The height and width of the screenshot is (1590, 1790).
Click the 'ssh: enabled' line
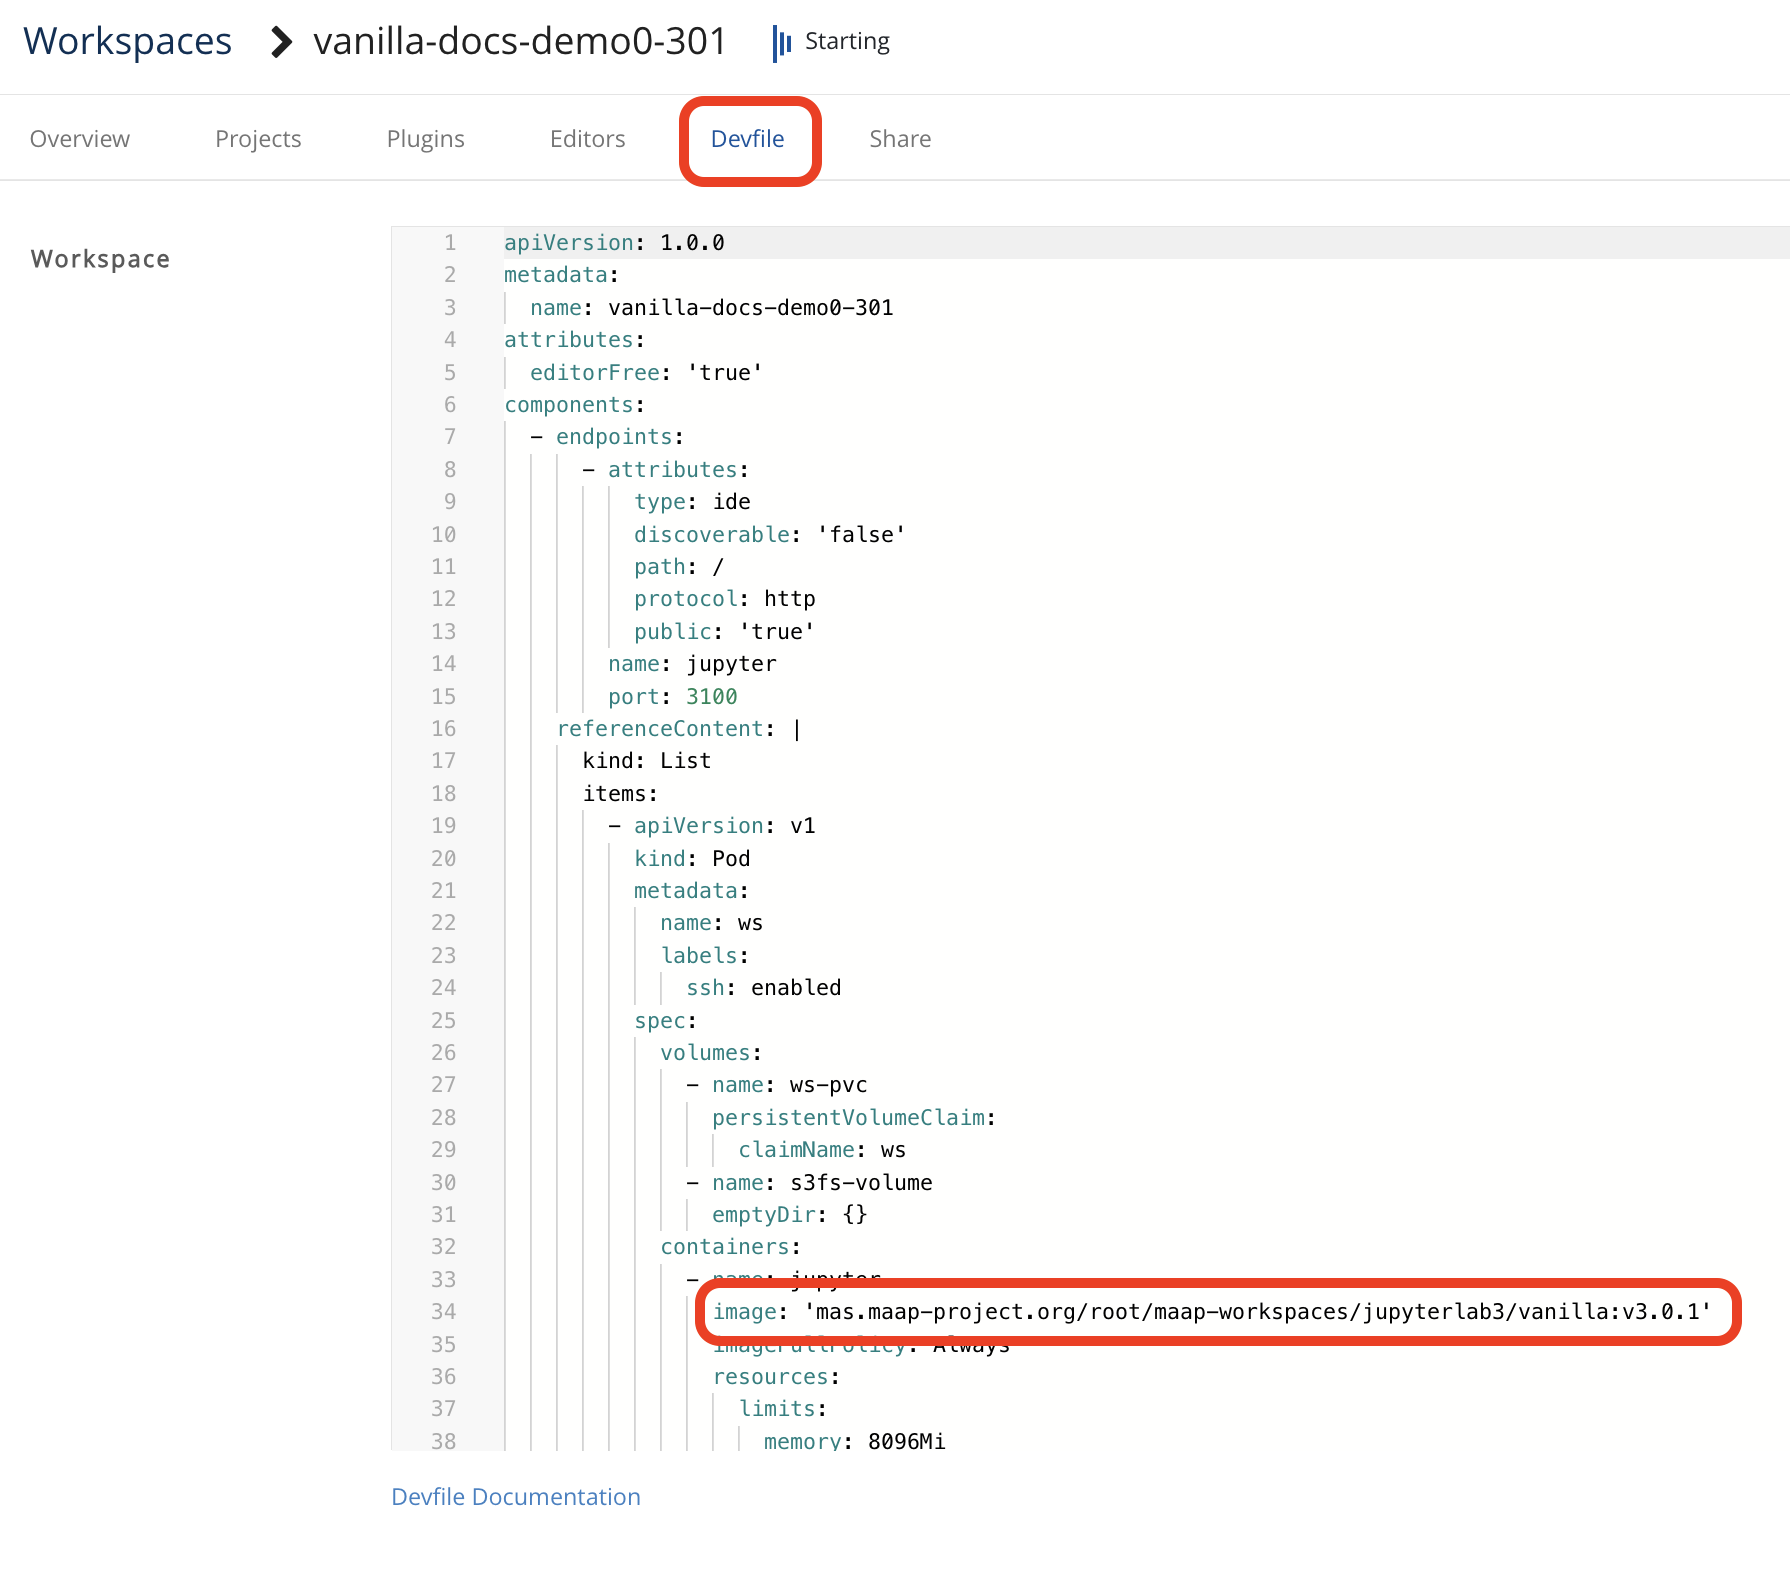point(764,988)
